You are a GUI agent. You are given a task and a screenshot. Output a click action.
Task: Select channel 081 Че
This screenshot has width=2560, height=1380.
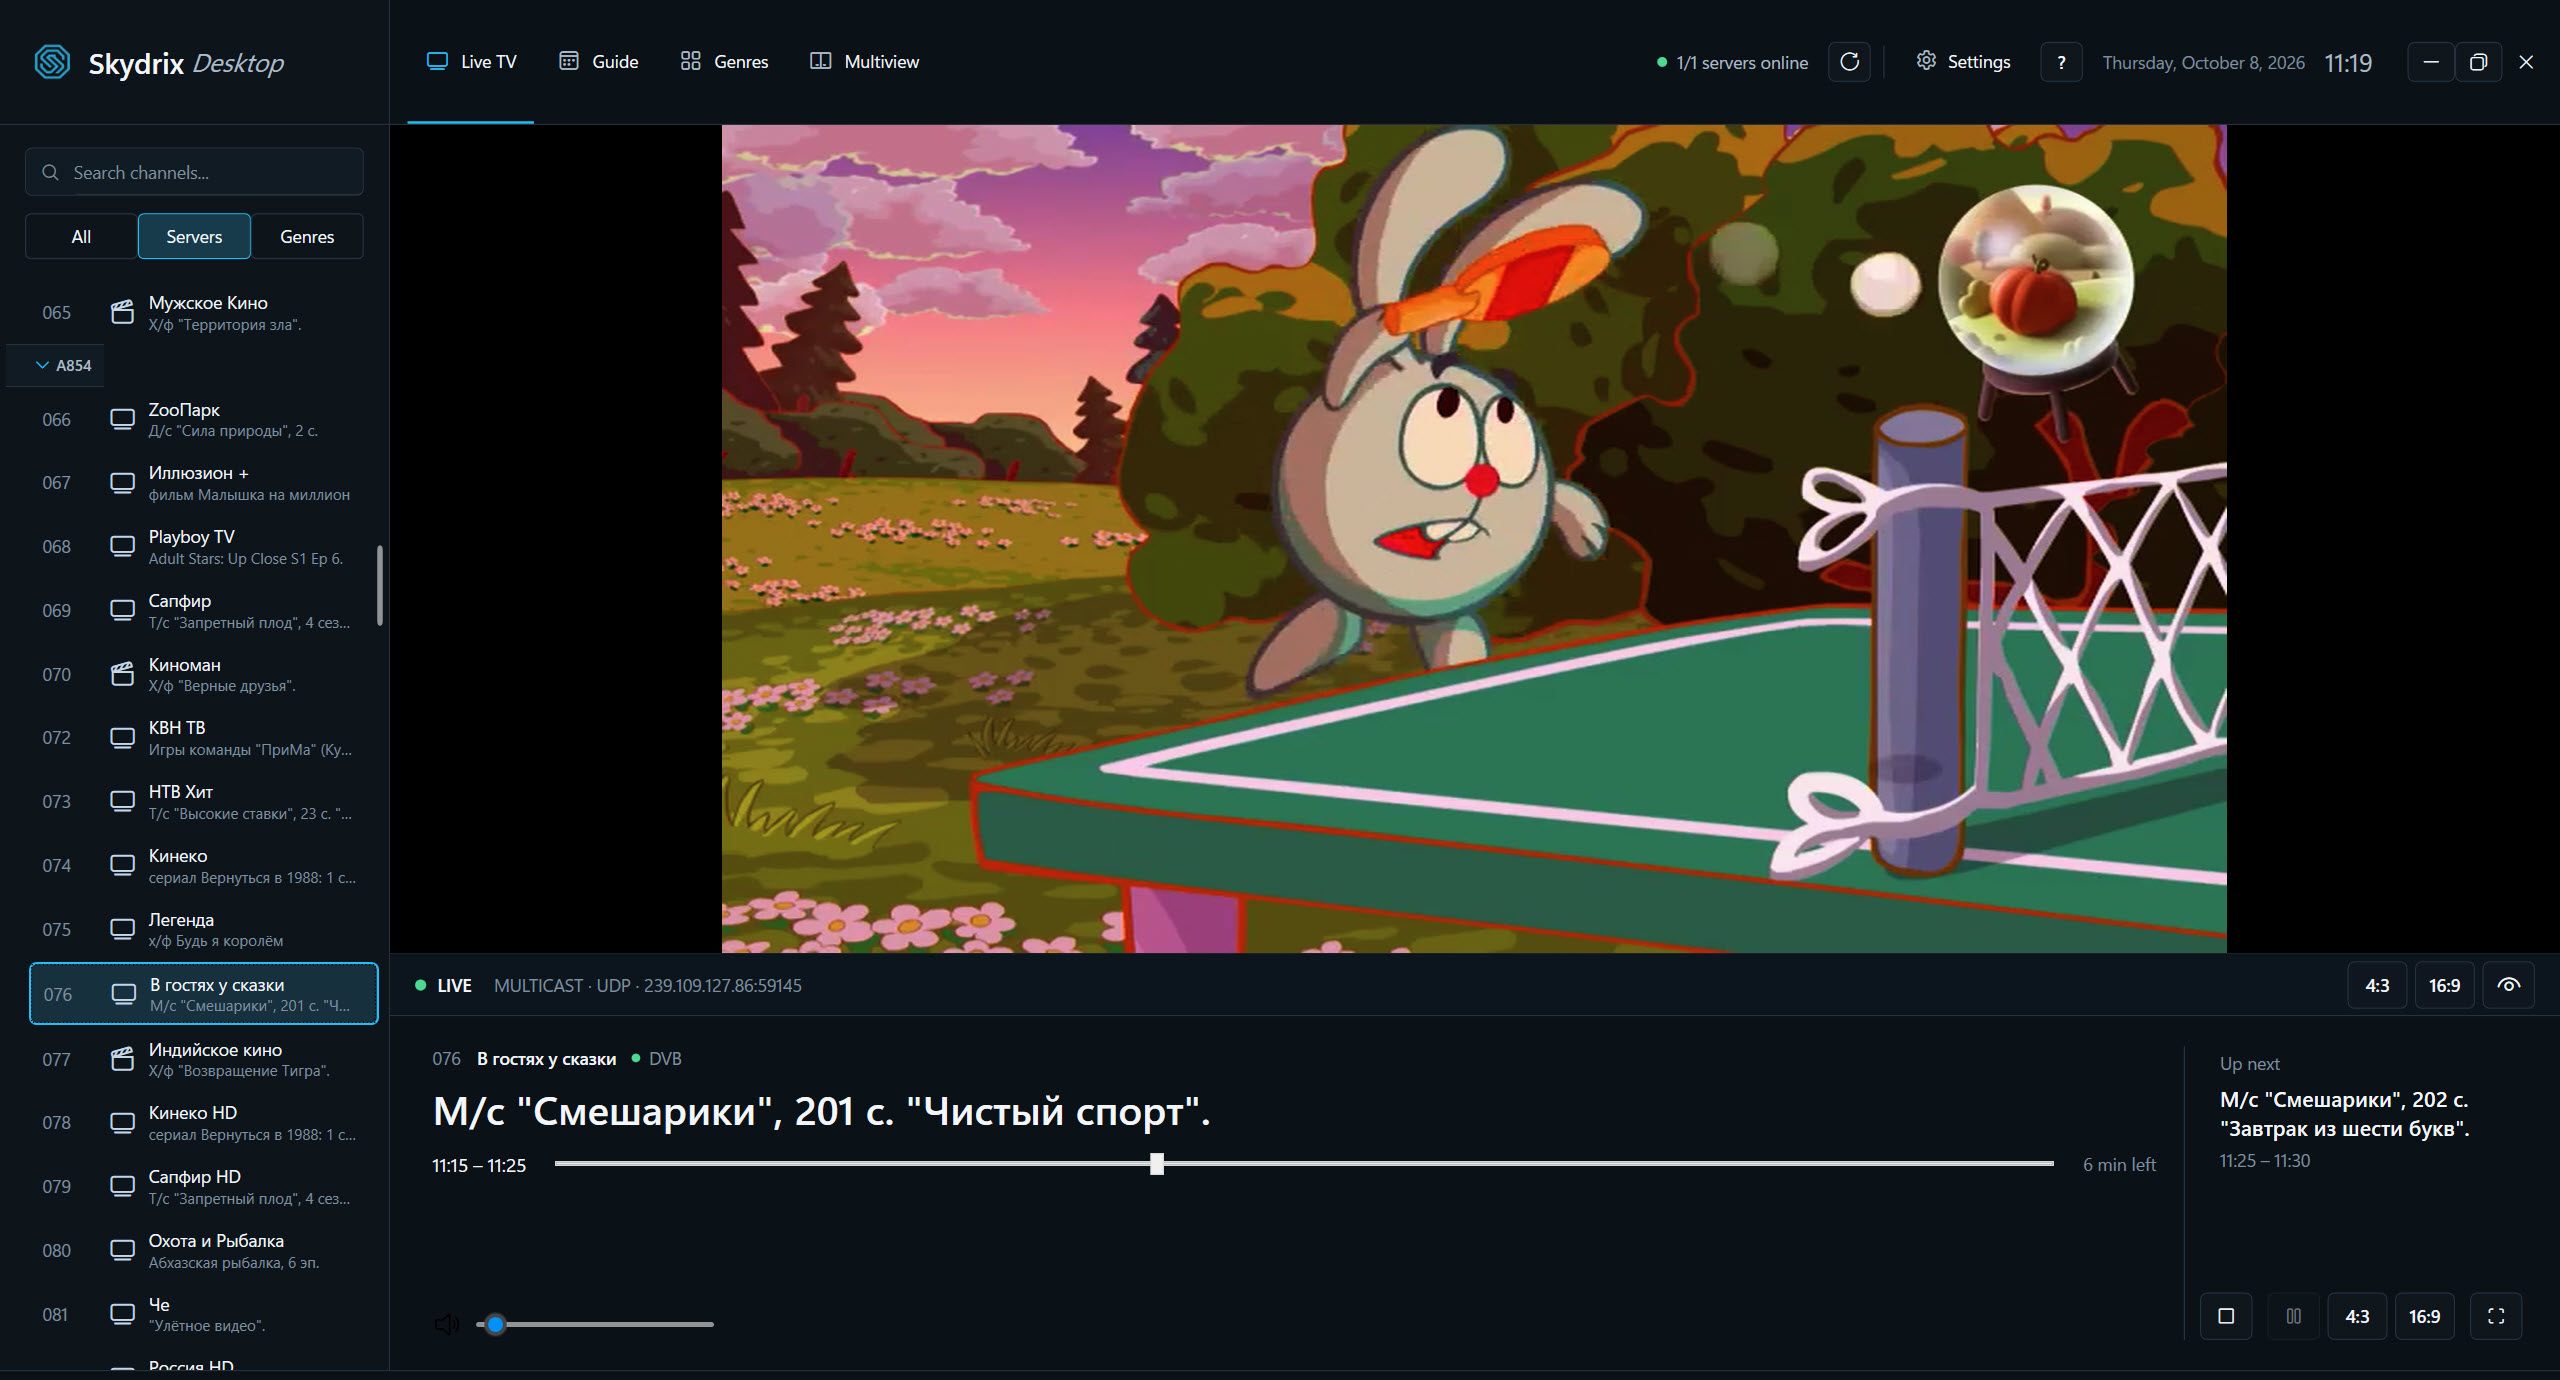(x=204, y=1314)
